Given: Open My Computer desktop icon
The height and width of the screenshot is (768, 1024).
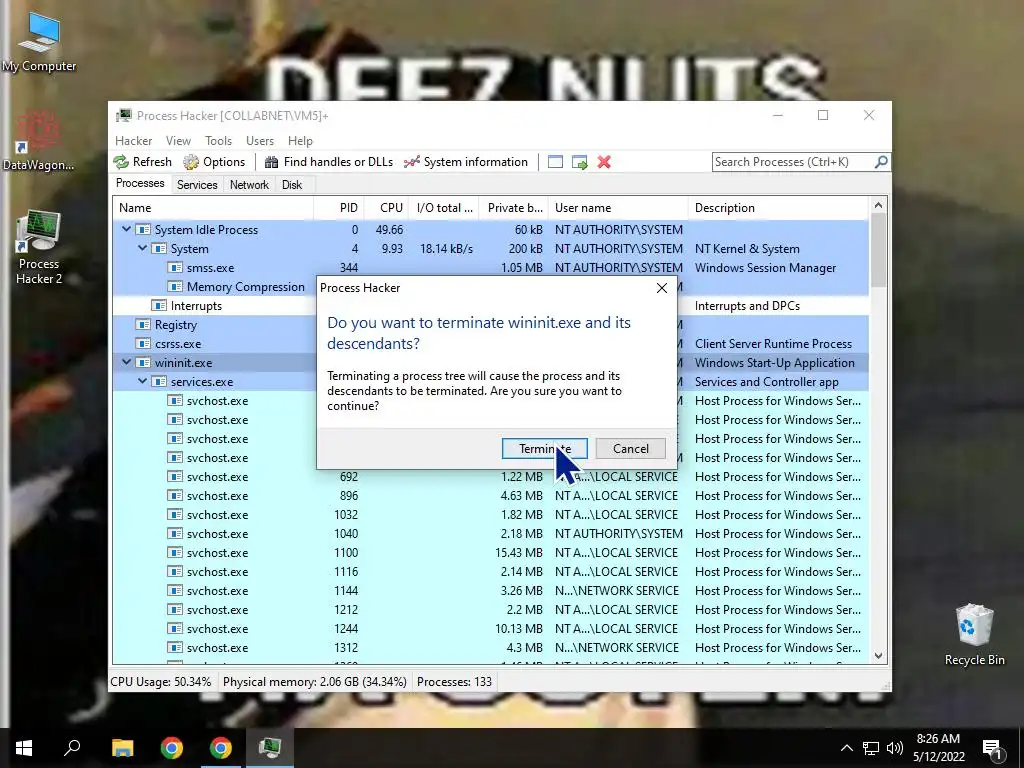Looking at the screenshot, I should click(x=39, y=42).
